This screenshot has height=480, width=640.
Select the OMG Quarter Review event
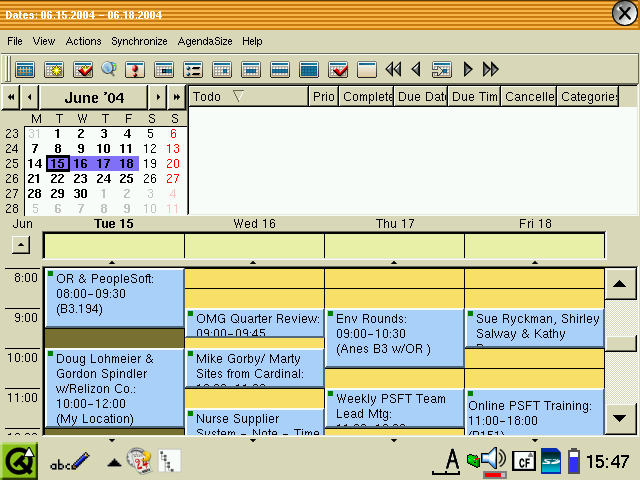[x=255, y=323]
